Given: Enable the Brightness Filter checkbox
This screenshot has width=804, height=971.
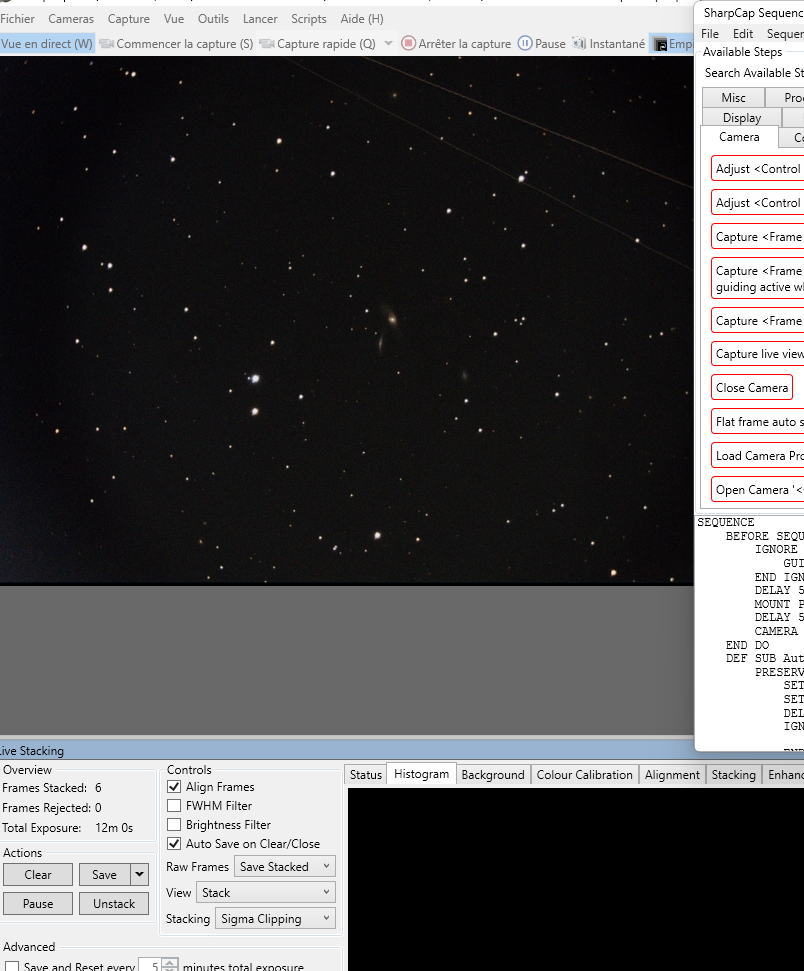Looking at the screenshot, I should tap(174, 825).
